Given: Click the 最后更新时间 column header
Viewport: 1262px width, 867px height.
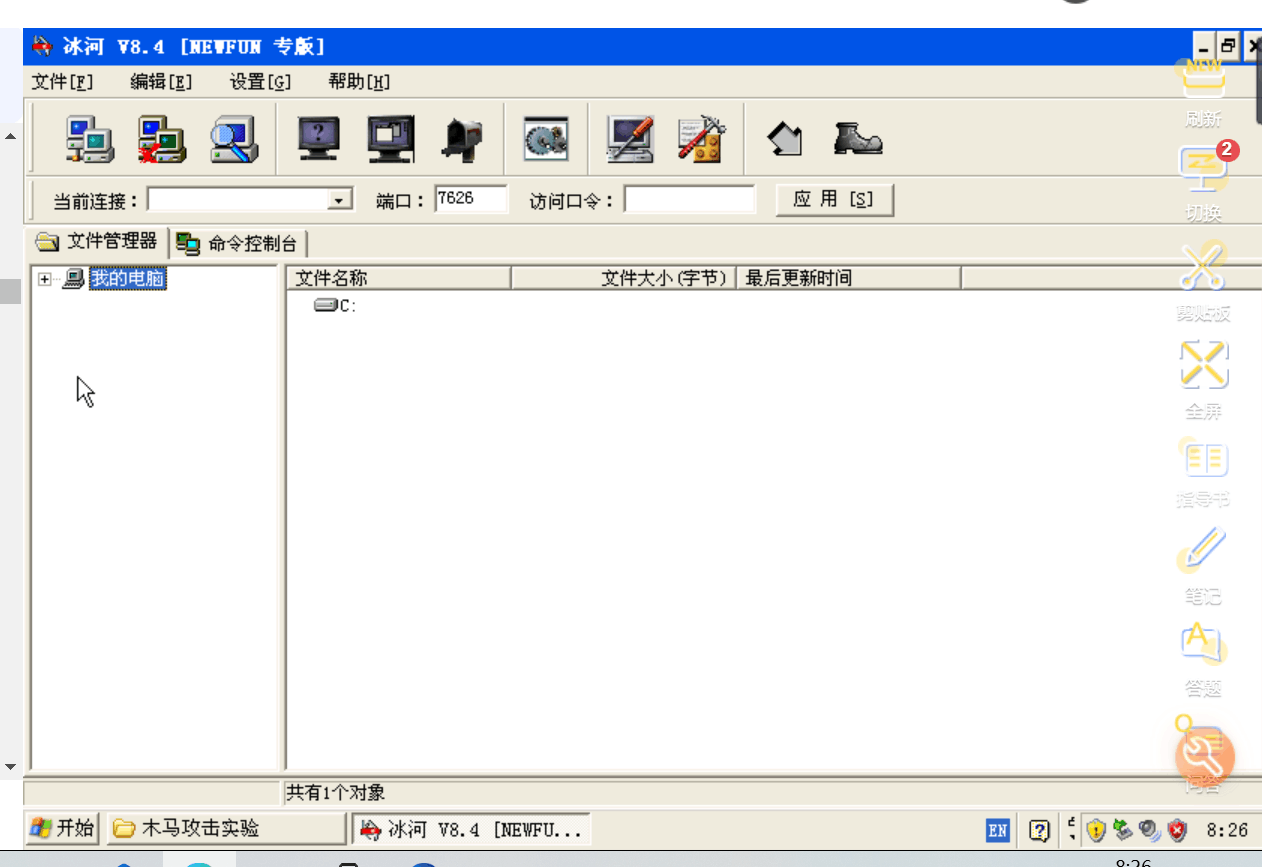Looking at the screenshot, I should pyautogui.click(x=848, y=278).
